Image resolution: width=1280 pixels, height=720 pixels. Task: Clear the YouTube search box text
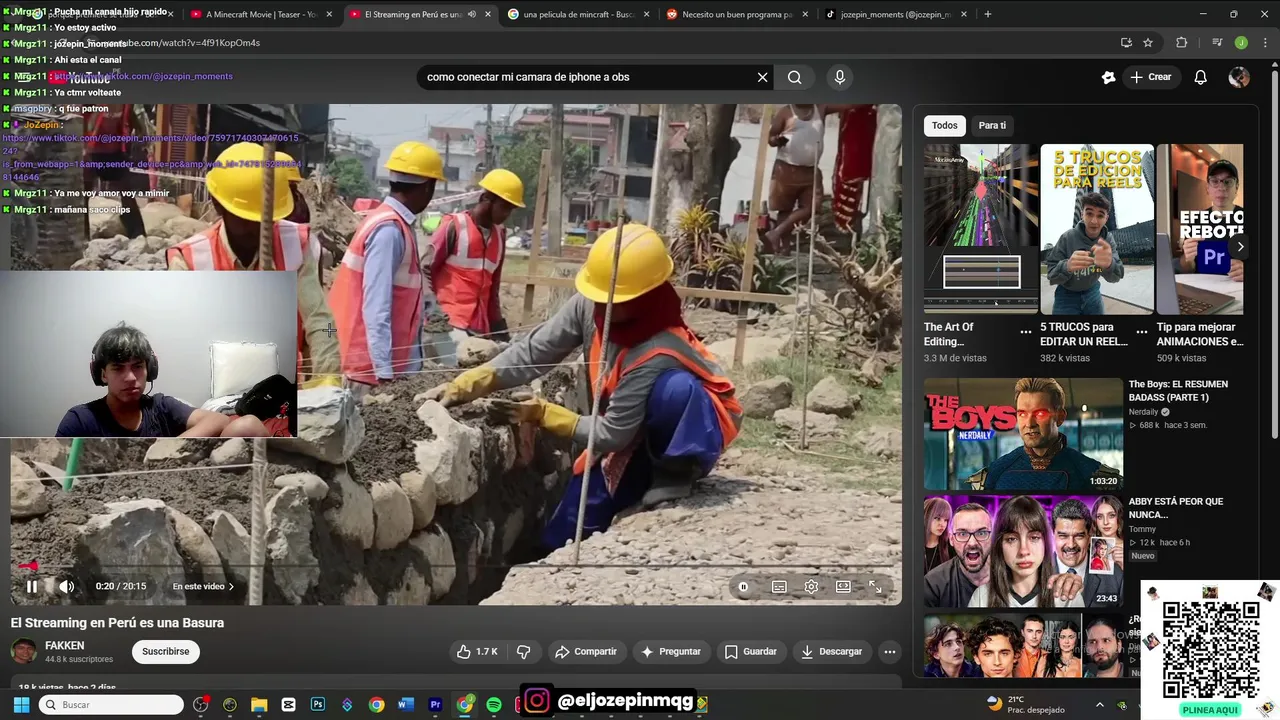click(762, 77)
